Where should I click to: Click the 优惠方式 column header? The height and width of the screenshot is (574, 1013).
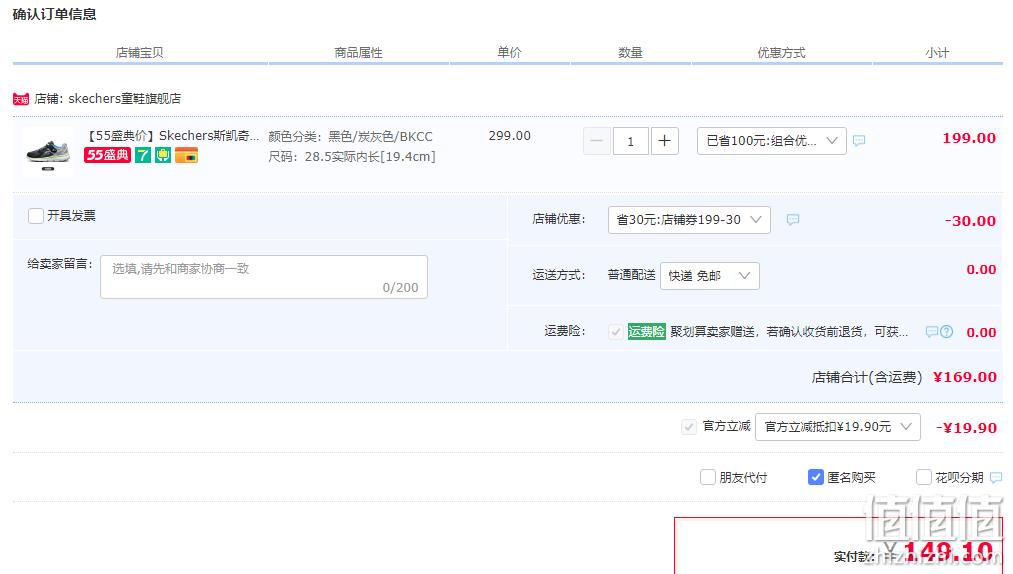coord(782,53)
